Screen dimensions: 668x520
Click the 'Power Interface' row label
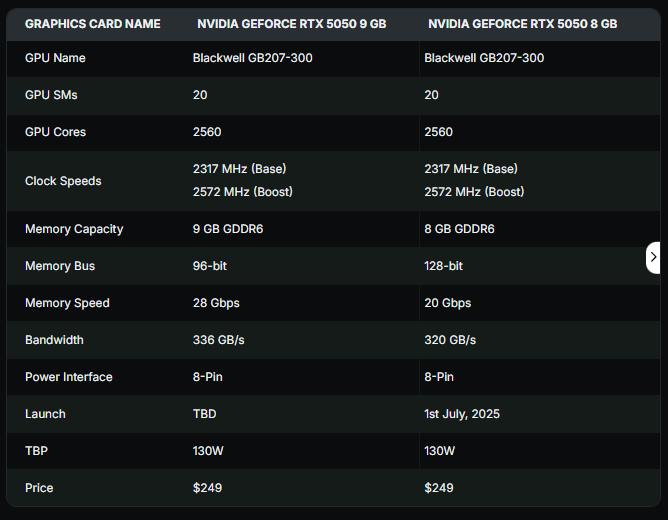(x=68, y=377)
